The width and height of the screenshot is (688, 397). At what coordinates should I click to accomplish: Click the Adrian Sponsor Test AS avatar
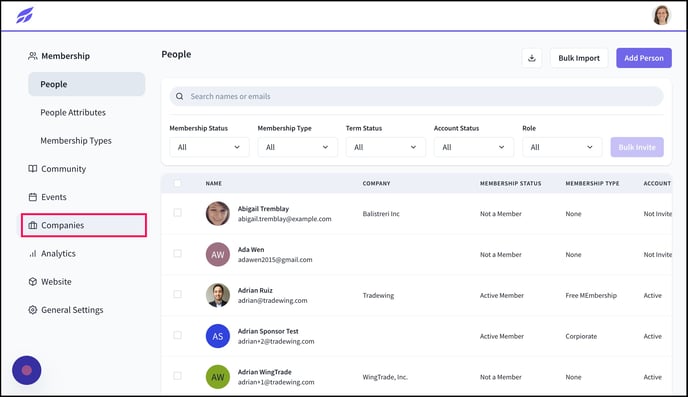(218, 336)
